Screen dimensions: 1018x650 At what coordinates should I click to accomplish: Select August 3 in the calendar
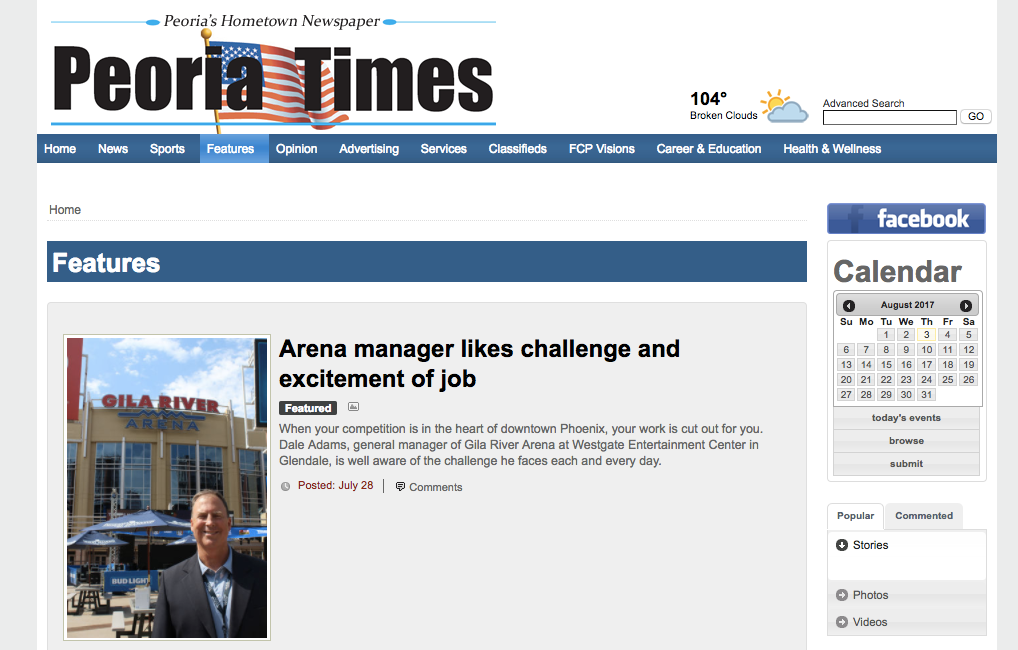(x=926, y=335)
